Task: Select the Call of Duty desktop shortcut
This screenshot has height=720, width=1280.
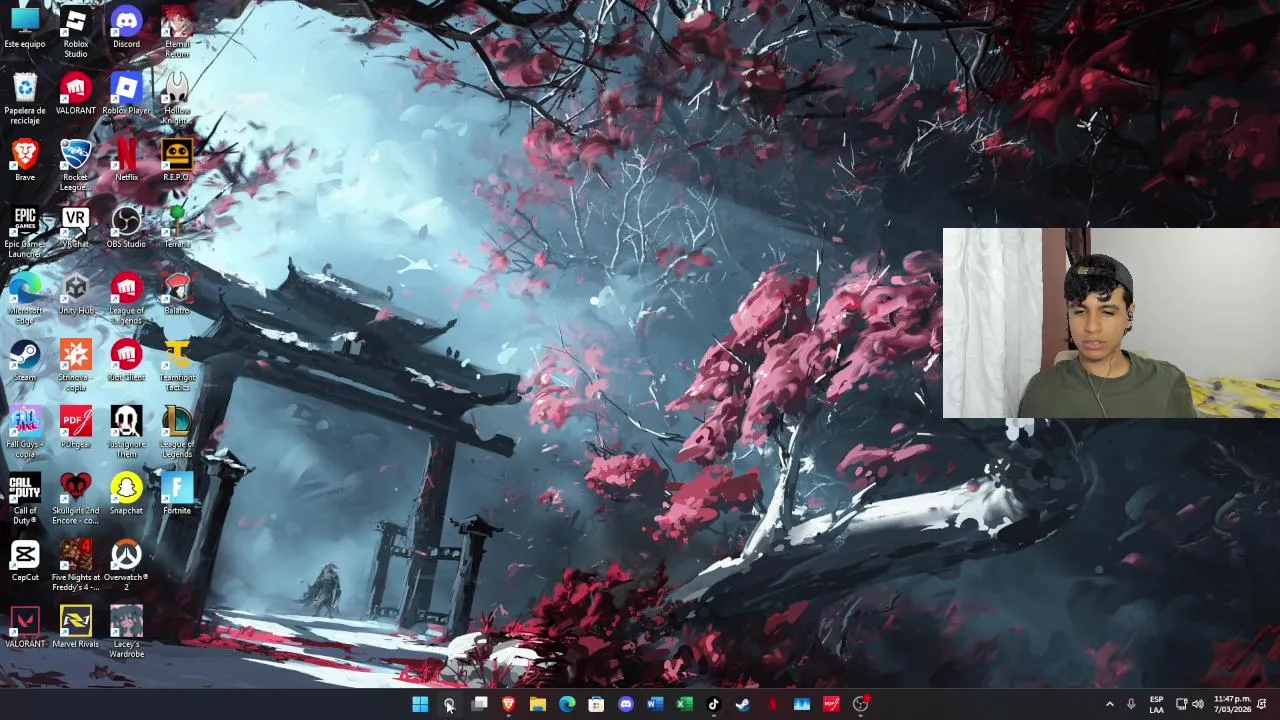Action: 25,498
